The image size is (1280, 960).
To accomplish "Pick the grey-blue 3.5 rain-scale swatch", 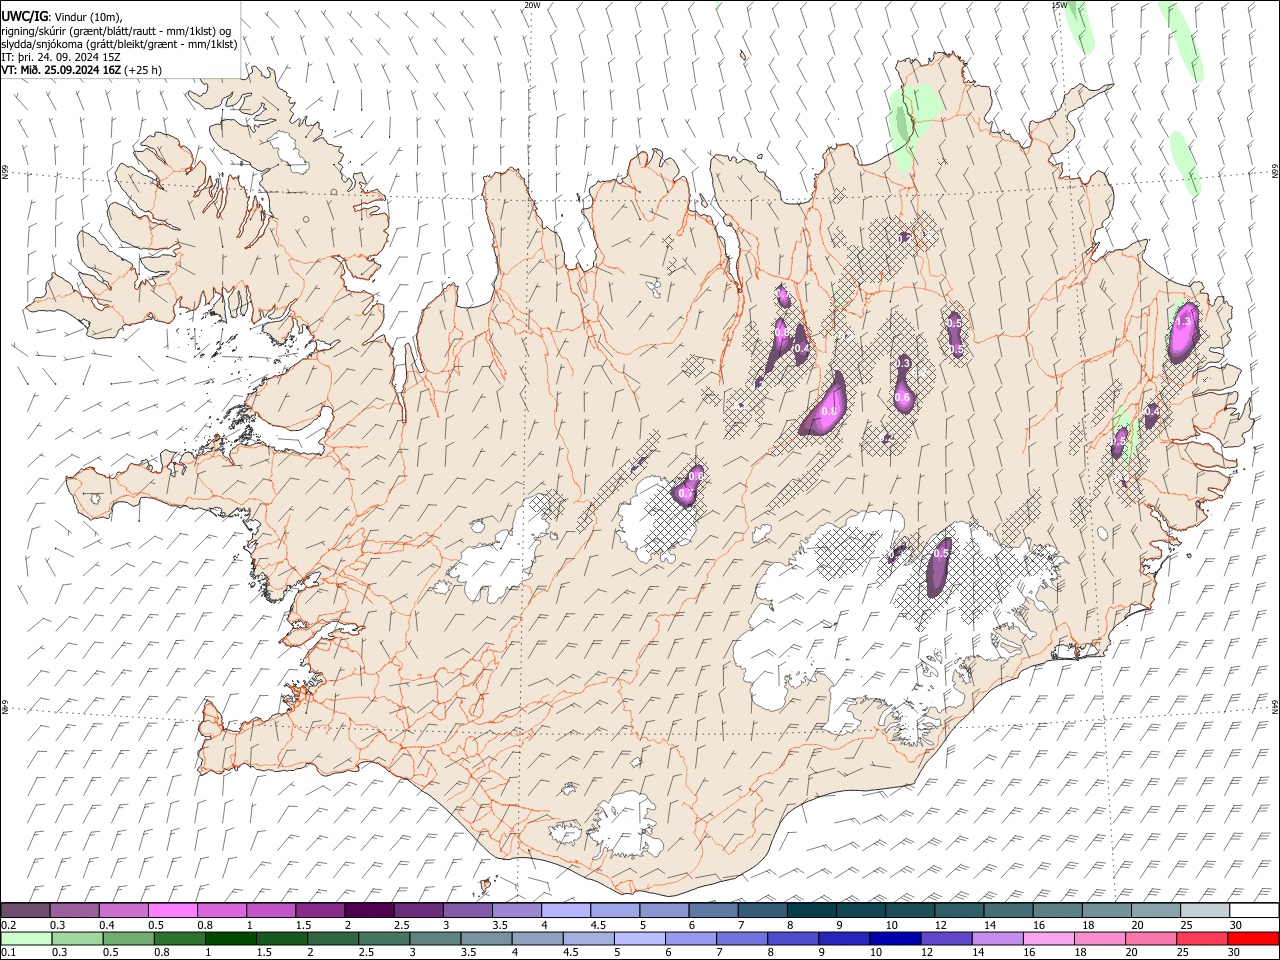I will pyautogui.click(x=485, y=938).
